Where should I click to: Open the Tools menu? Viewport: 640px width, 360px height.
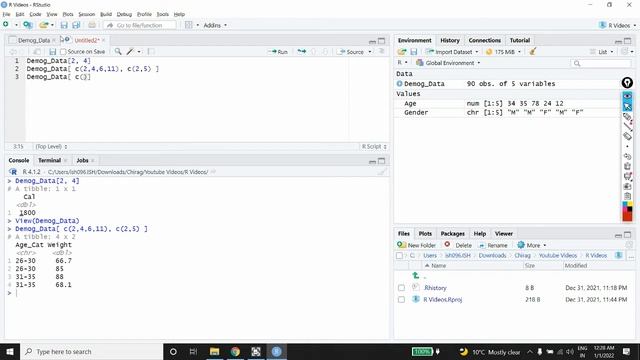click(x=162, y=14)
